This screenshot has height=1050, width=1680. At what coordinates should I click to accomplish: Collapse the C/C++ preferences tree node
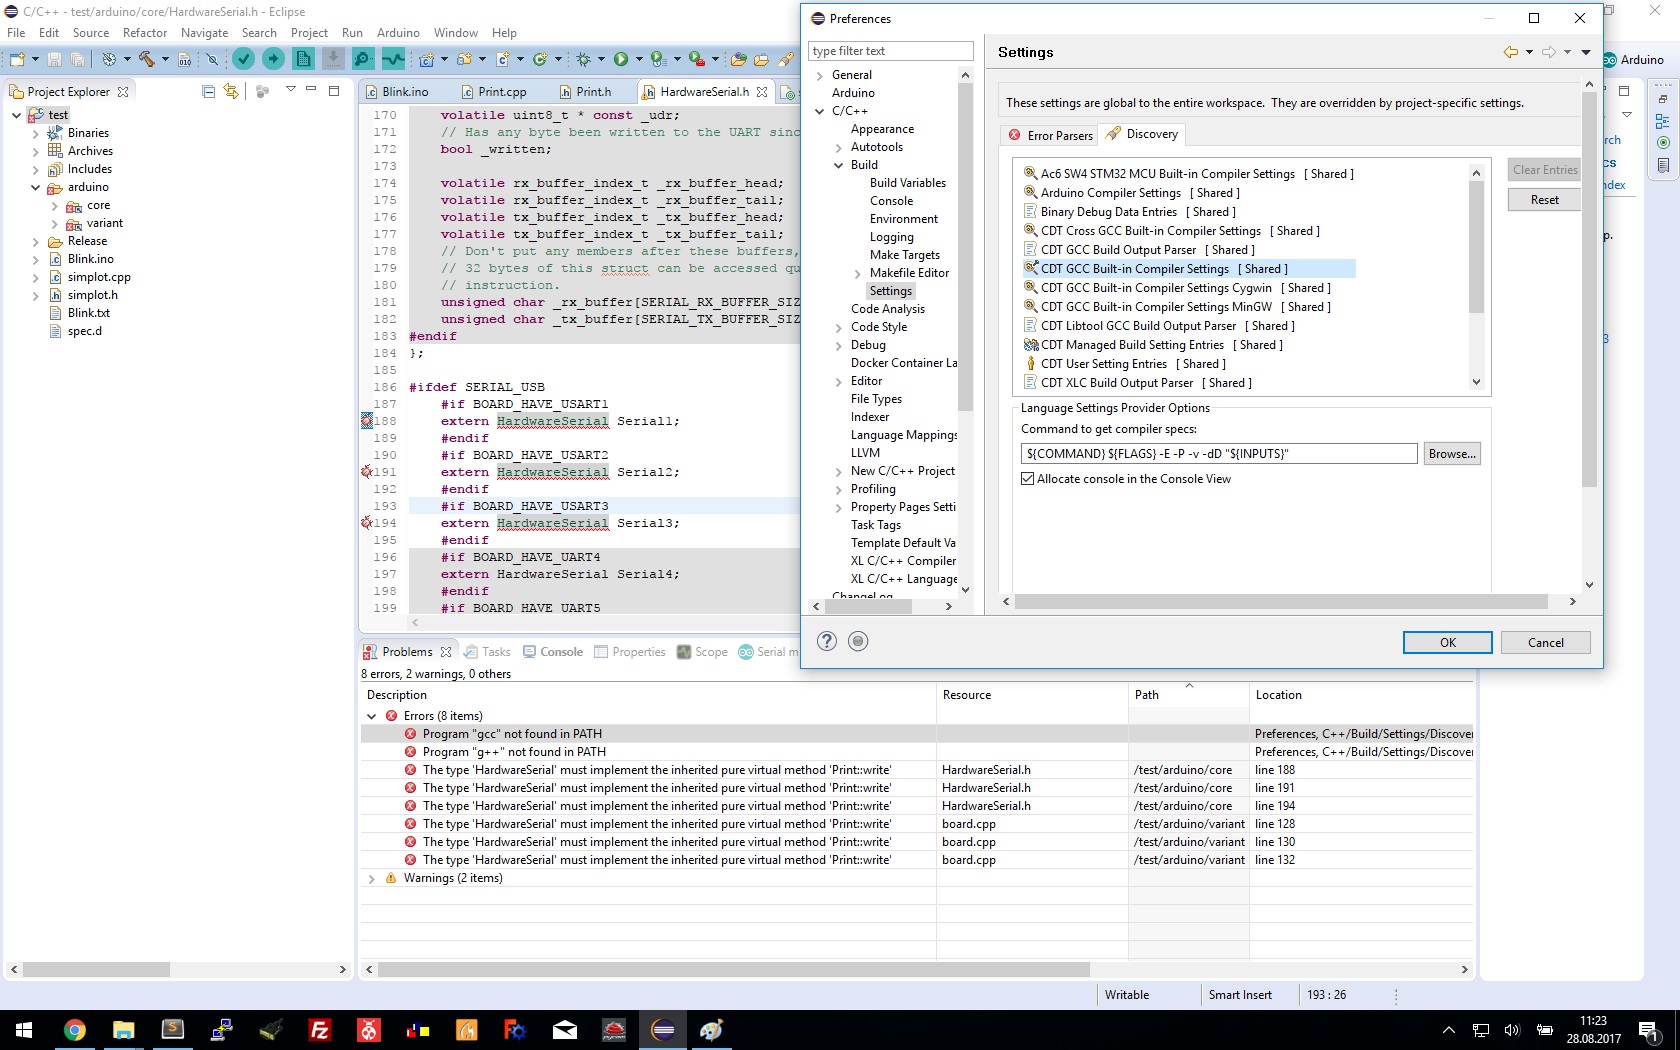(820, 111)
